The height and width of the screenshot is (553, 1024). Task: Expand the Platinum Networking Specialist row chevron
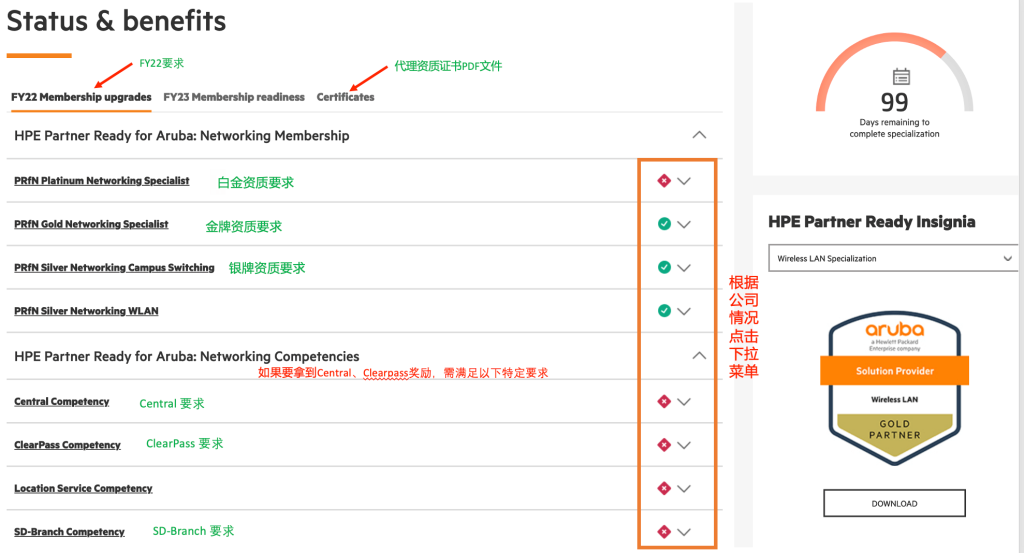684,181
